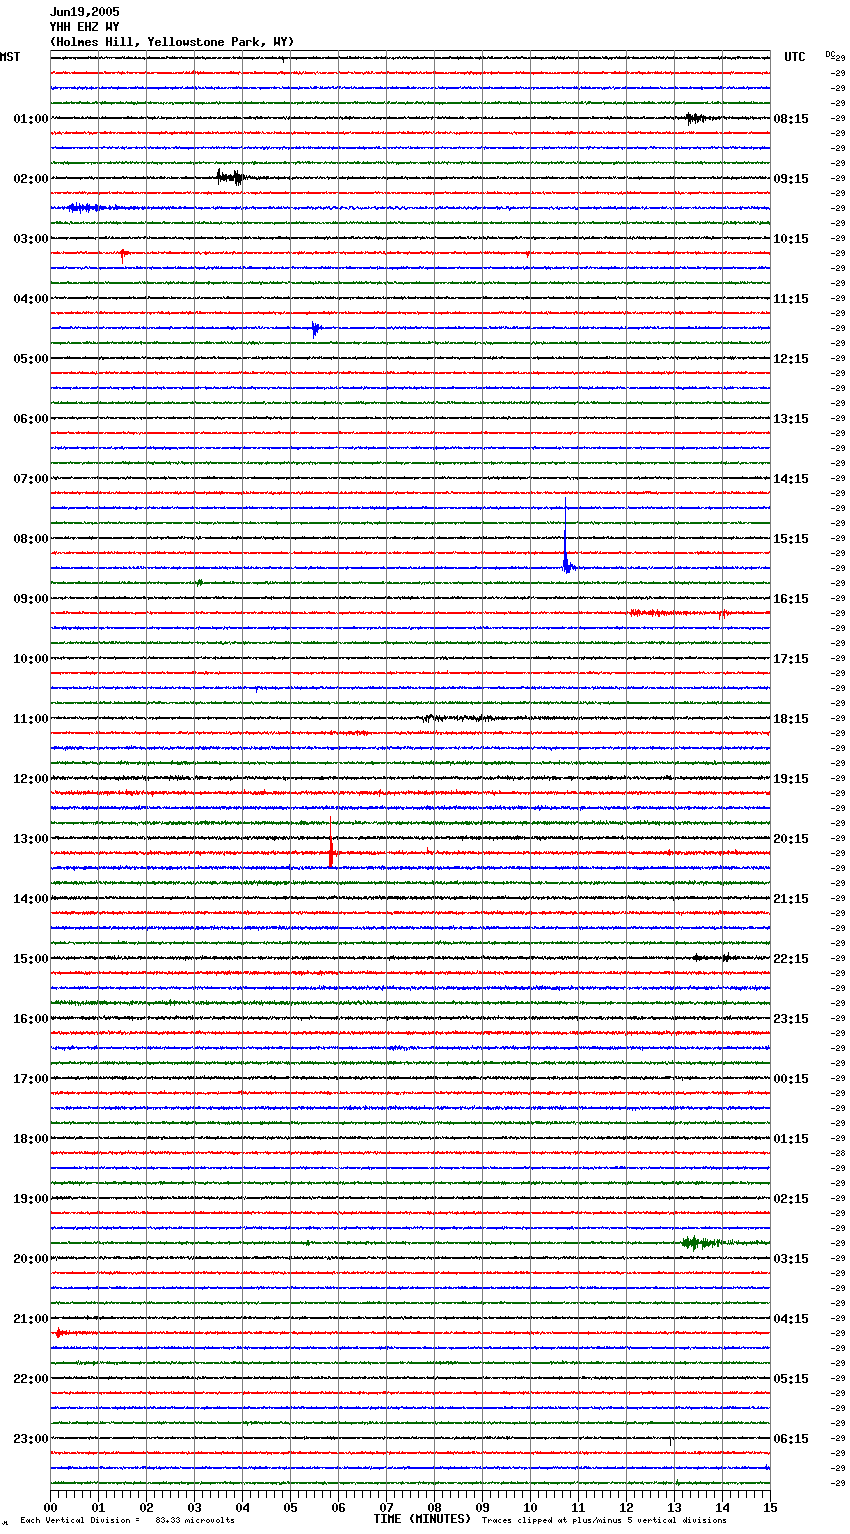Click the Holmes Hill, Yellowstone Park title

click(x=172, y=42)
